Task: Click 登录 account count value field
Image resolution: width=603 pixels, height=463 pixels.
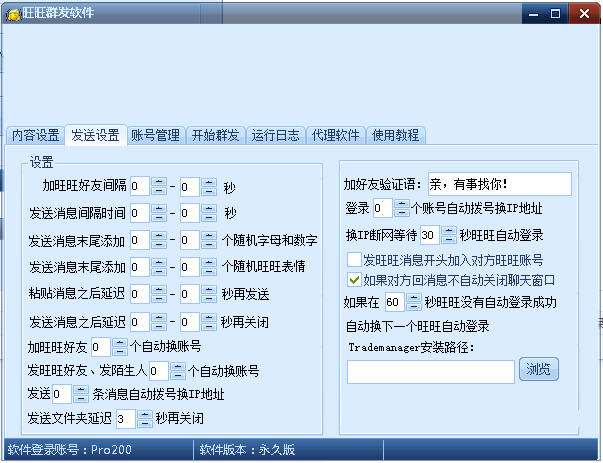Action: click(x=383, y=208)
